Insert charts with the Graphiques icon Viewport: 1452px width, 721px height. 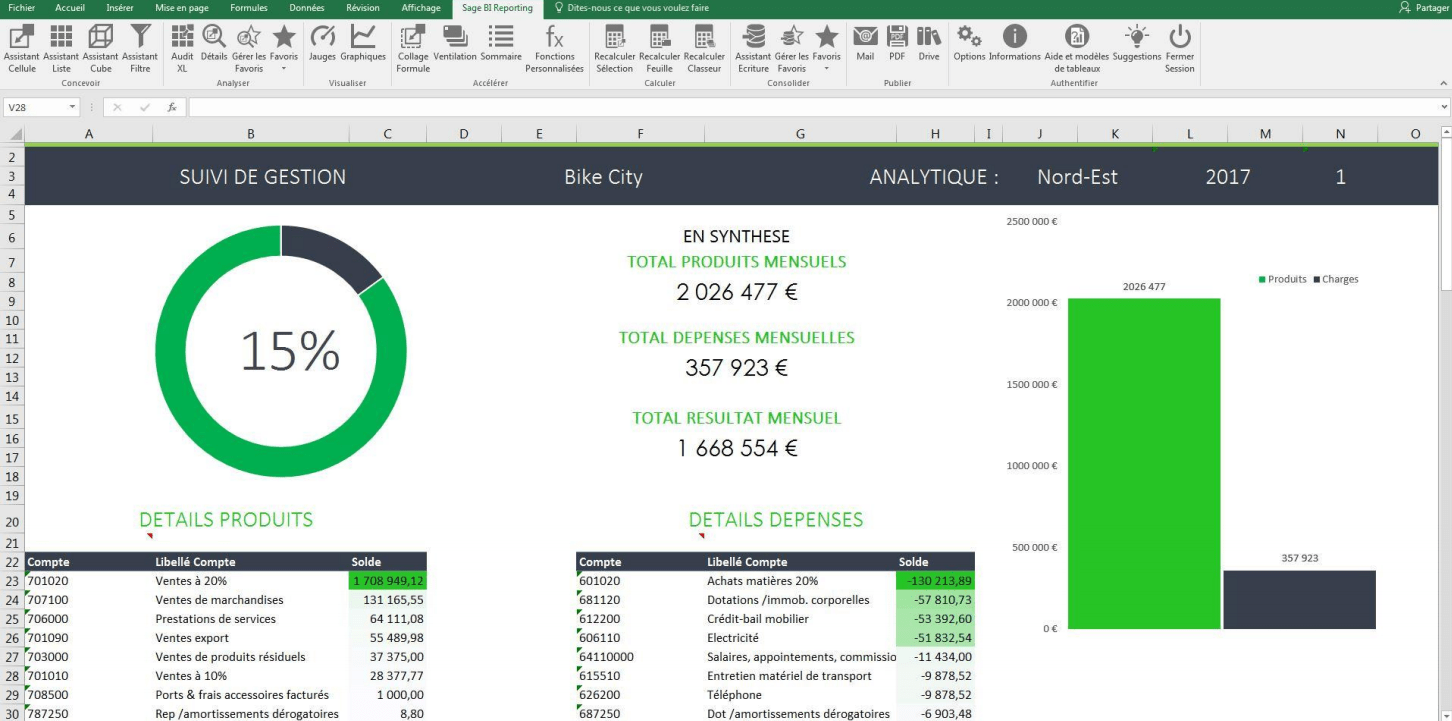click(363, 43)
